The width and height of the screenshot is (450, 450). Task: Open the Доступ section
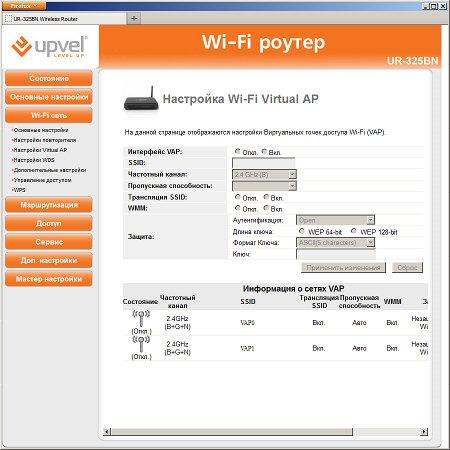[x=49, y=223]
